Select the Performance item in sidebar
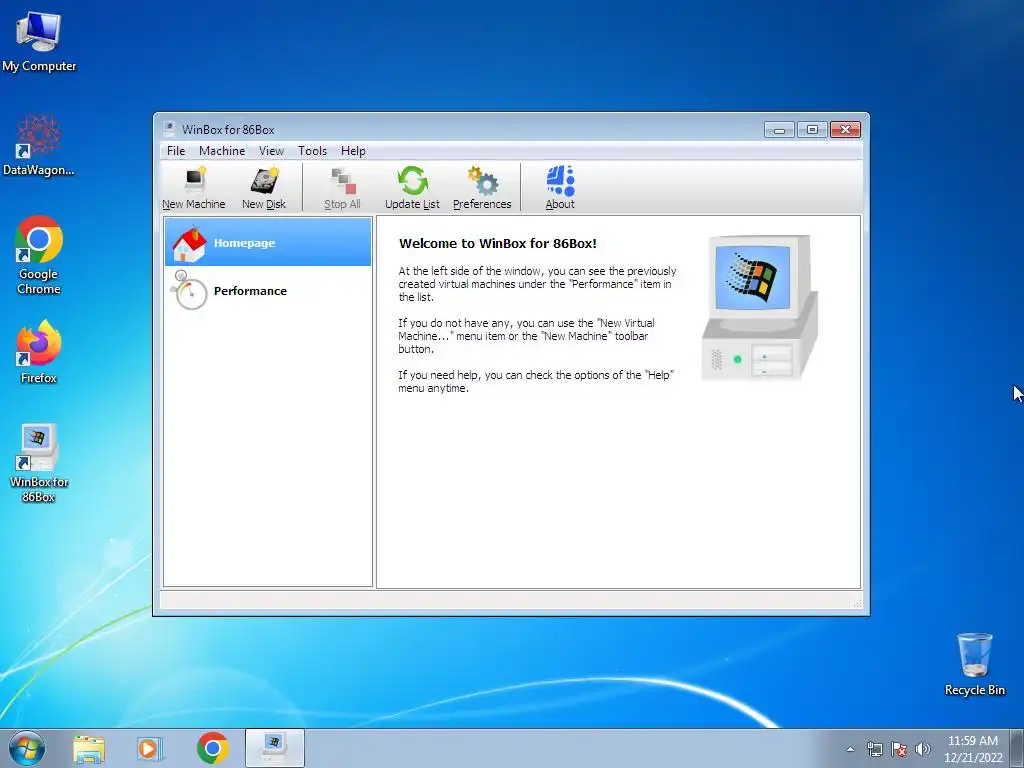Screen dimensions: 1024x768 click(268, 291)
